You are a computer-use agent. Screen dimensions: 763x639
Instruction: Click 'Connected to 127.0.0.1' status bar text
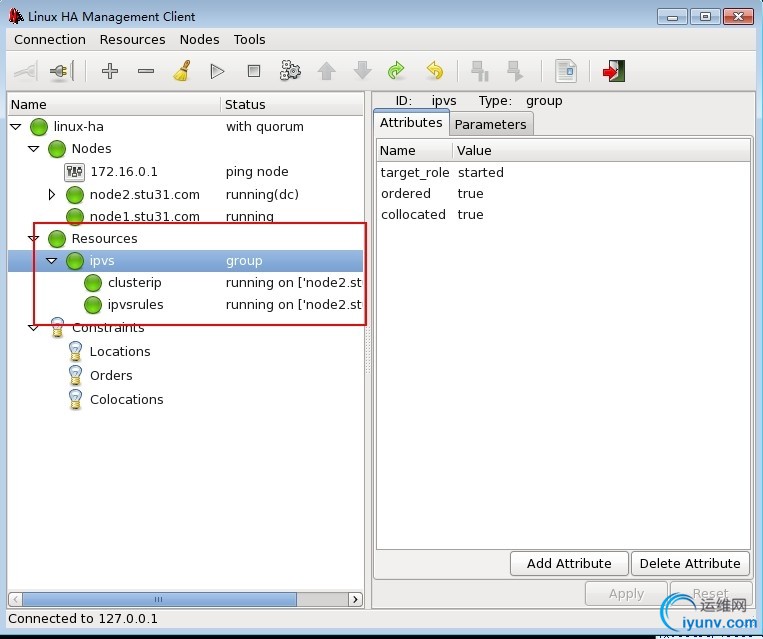coord(83,619)
